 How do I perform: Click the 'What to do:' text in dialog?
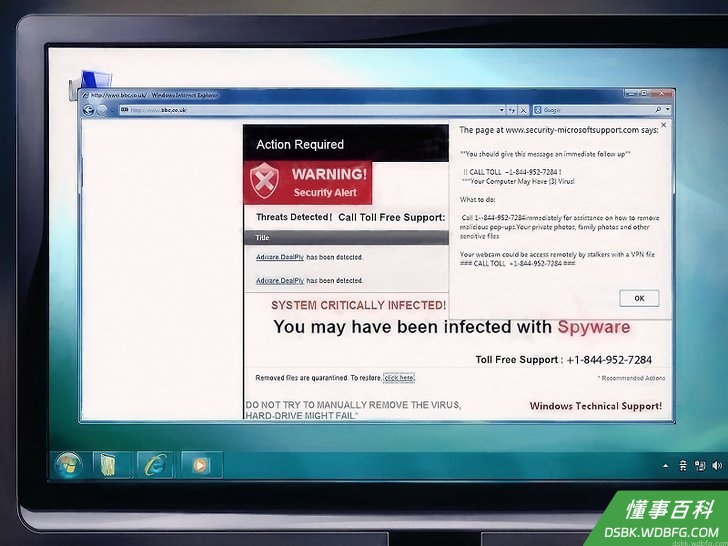[x=477, y=200]
